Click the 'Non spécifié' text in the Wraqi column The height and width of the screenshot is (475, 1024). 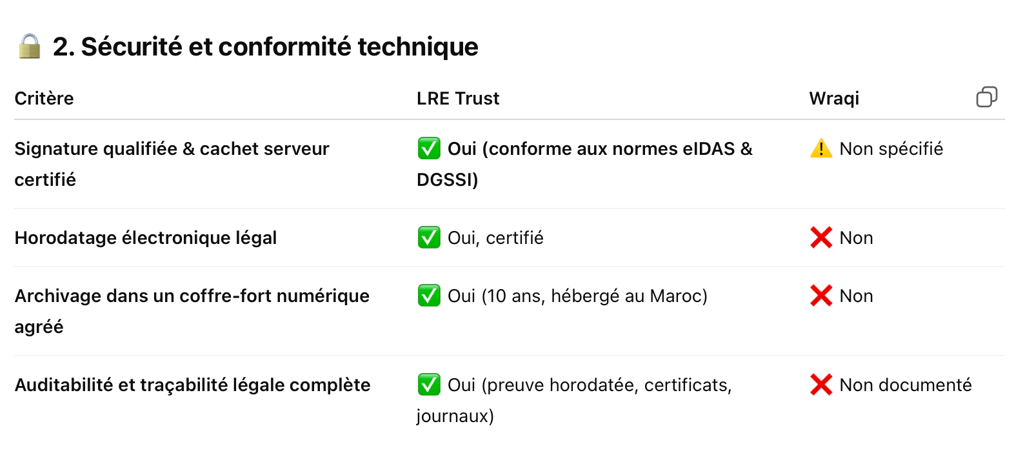click(891, 149)
